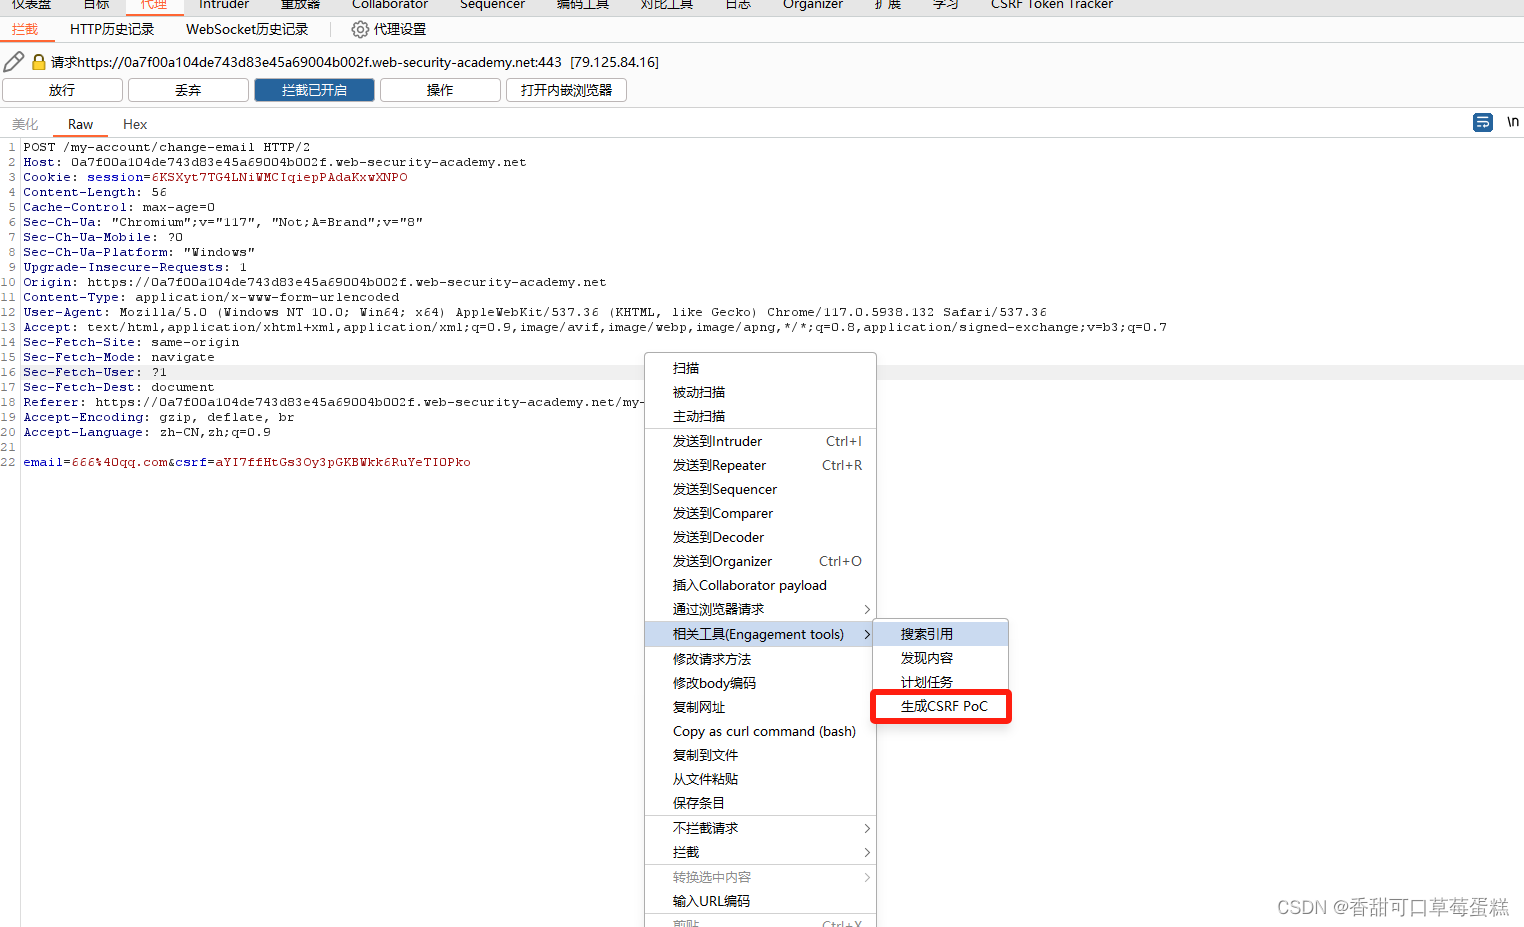Open the 代理设置 tab
Image resolution: width=1524 pixels, height=927 pixels.
pyautogui.click(x=389, y=30)
